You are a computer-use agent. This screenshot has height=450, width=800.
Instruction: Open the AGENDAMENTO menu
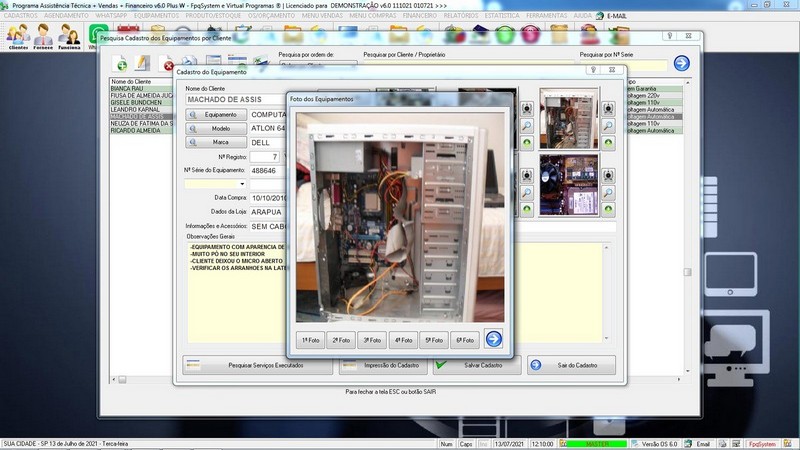66,16
